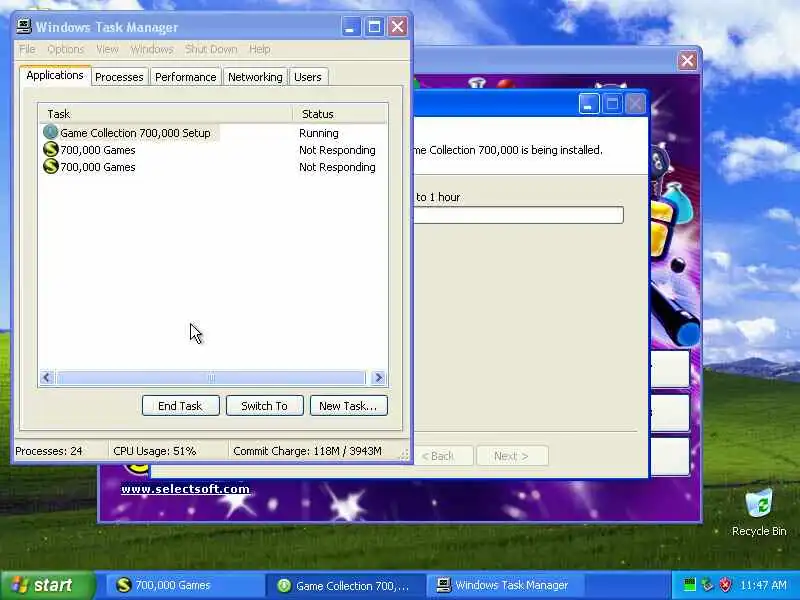Click the CPU Usage: 51% status entry
This screenshot has height=600, width=800.
pos(155,451)
